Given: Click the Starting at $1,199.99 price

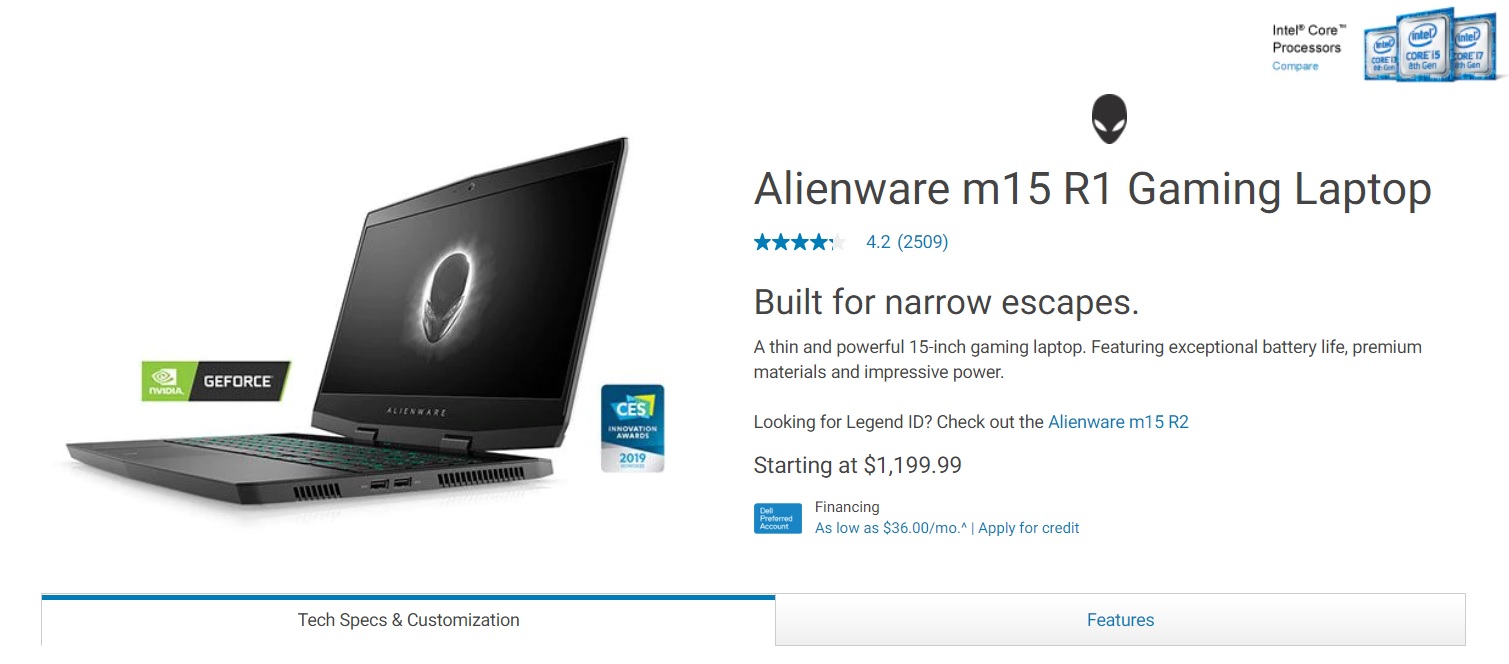Looking at the screenshot, I should coord(858,465).
